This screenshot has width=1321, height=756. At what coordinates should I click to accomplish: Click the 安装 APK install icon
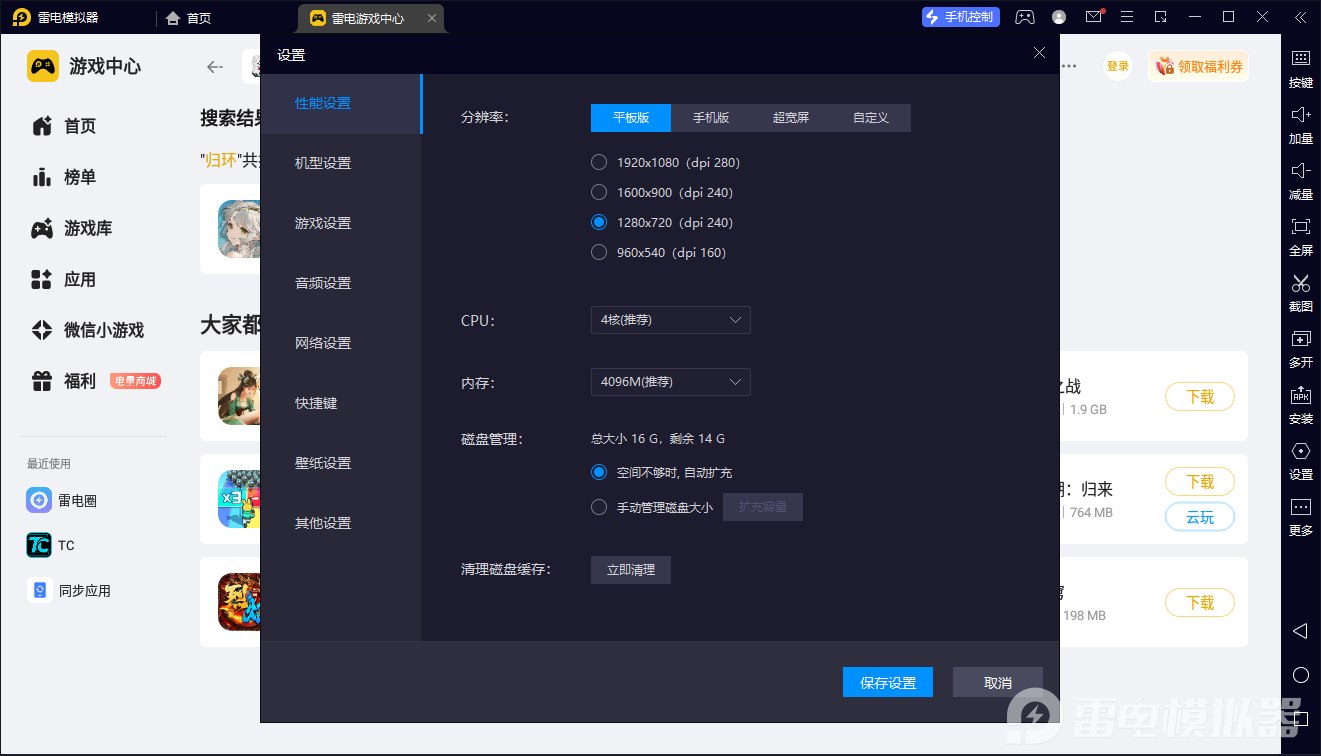pos(1300,396)
